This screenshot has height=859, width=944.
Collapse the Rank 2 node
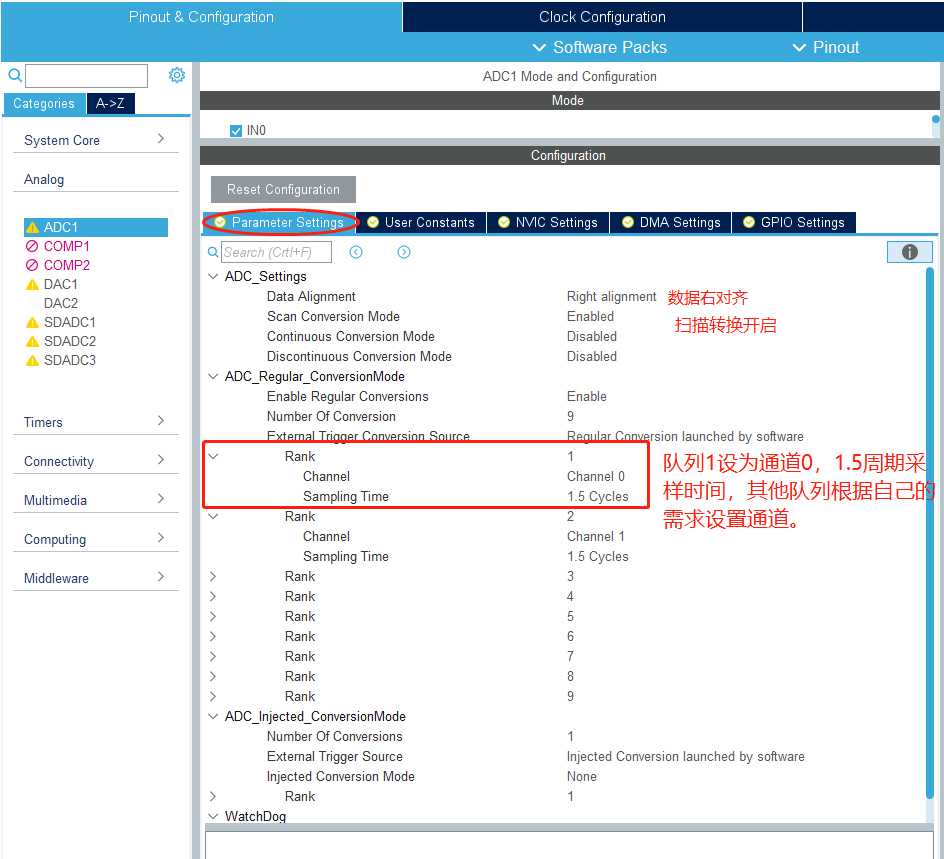coord(213,516)
